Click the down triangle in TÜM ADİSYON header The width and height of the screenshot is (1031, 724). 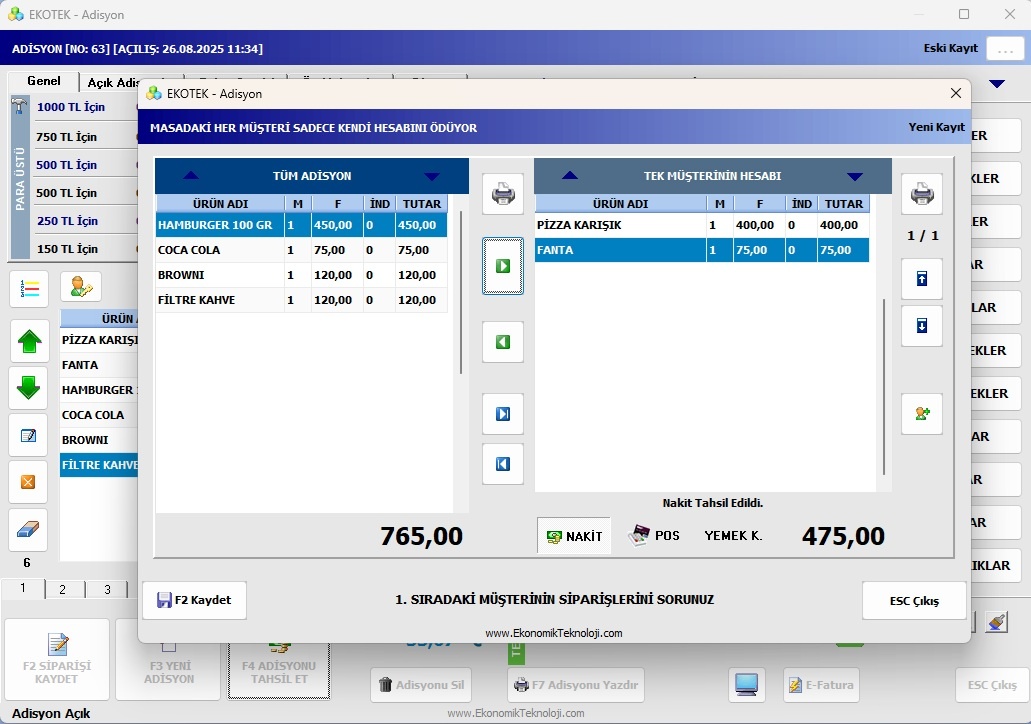click(x=432, y=176)
